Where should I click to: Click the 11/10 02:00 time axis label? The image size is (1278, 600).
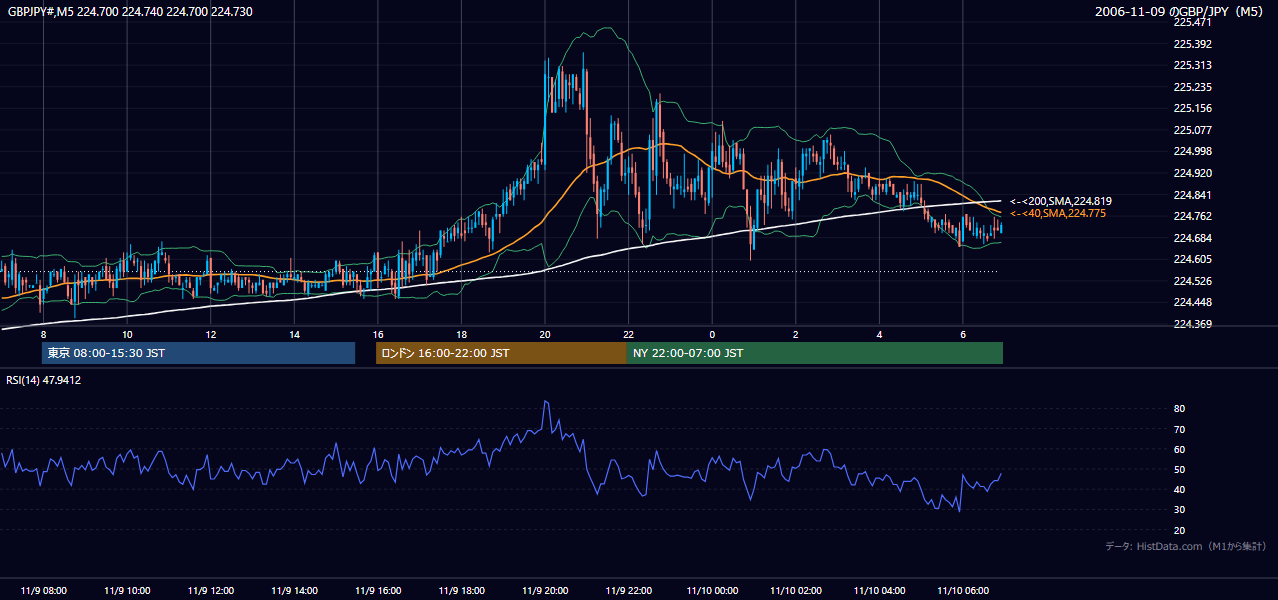click(x=796, y=590)
